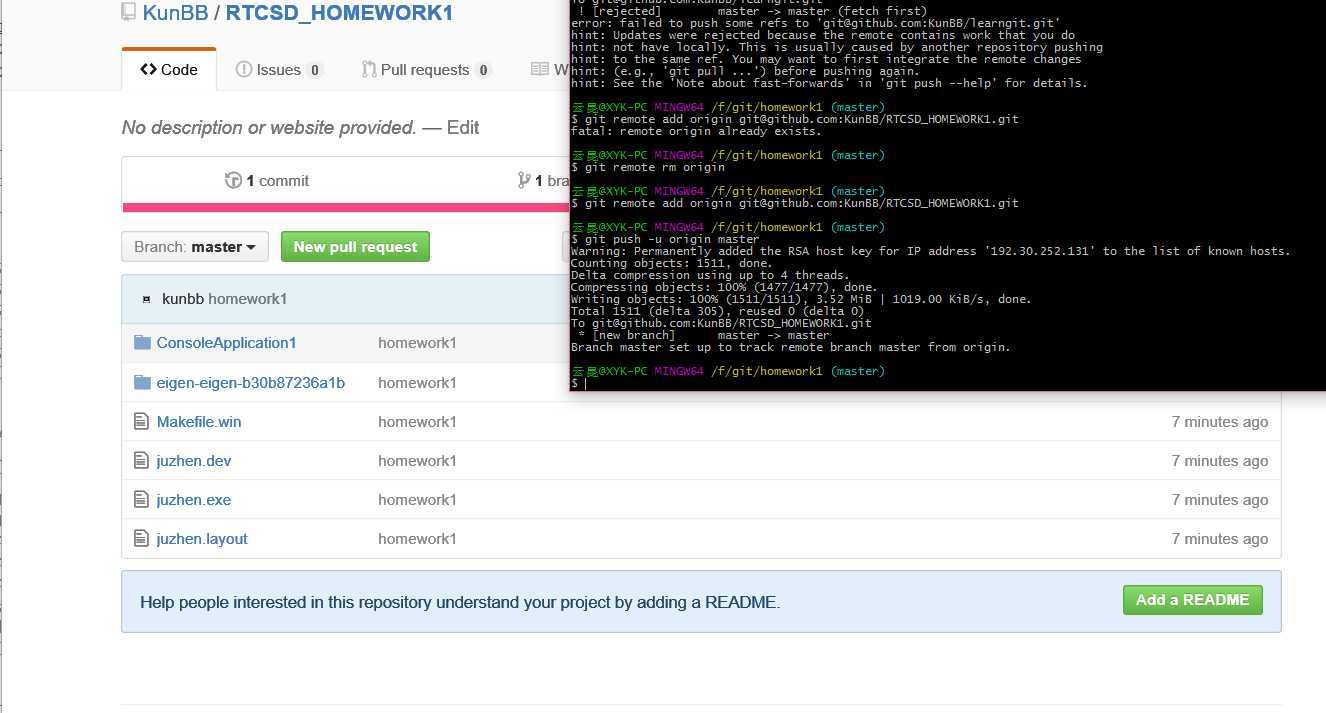Click the Add a README button
This screenshot has height=713, width=1326.
pos(1192,600)
